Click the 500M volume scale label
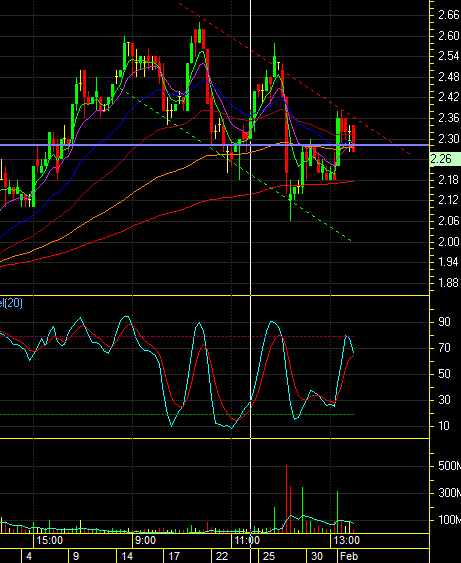This screenshot has height=563, width=461. pos(449,466)
